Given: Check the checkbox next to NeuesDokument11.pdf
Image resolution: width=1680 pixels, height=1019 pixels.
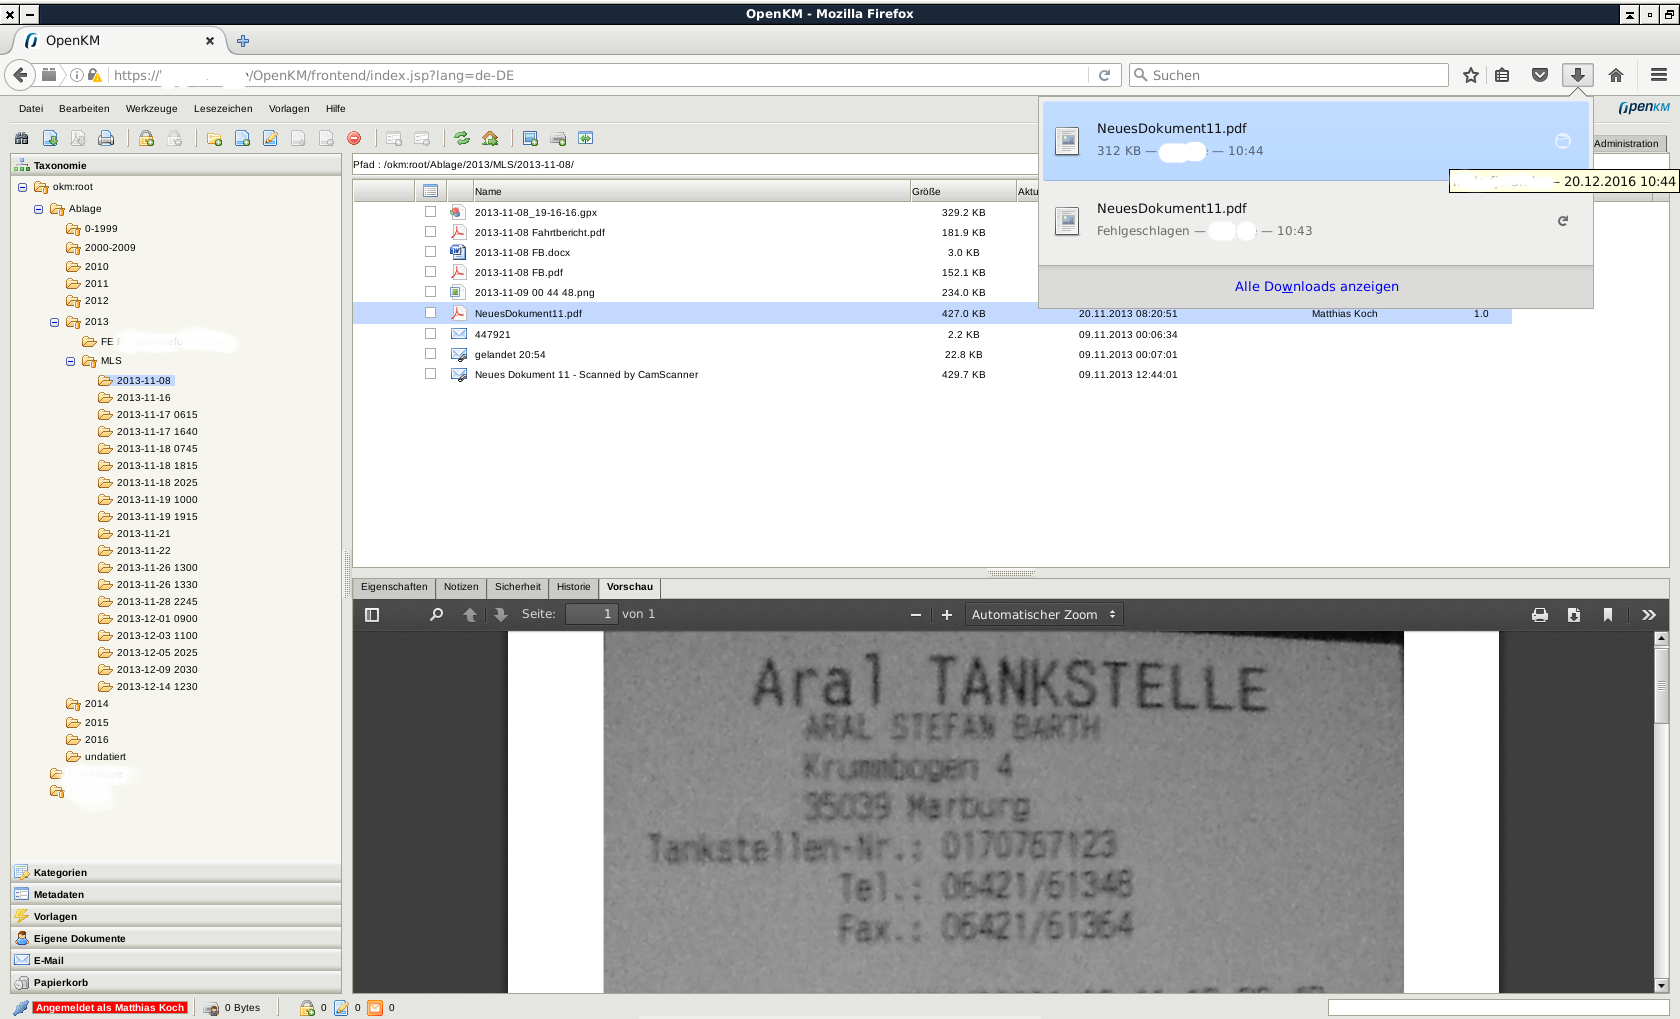Looking at the screenshot, I should [x=430, y=313].
